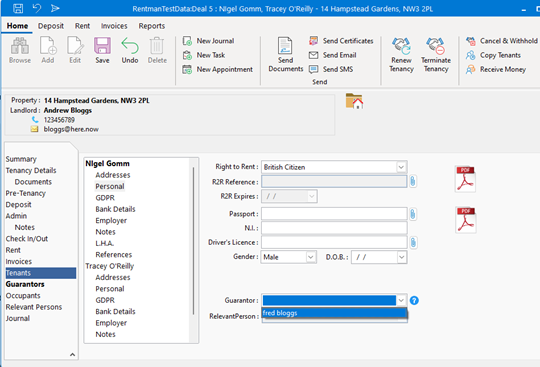The height and width of the screenshot is (367, 540).
Task: Create a New Journal entry
Action: (x=209, y=41)
